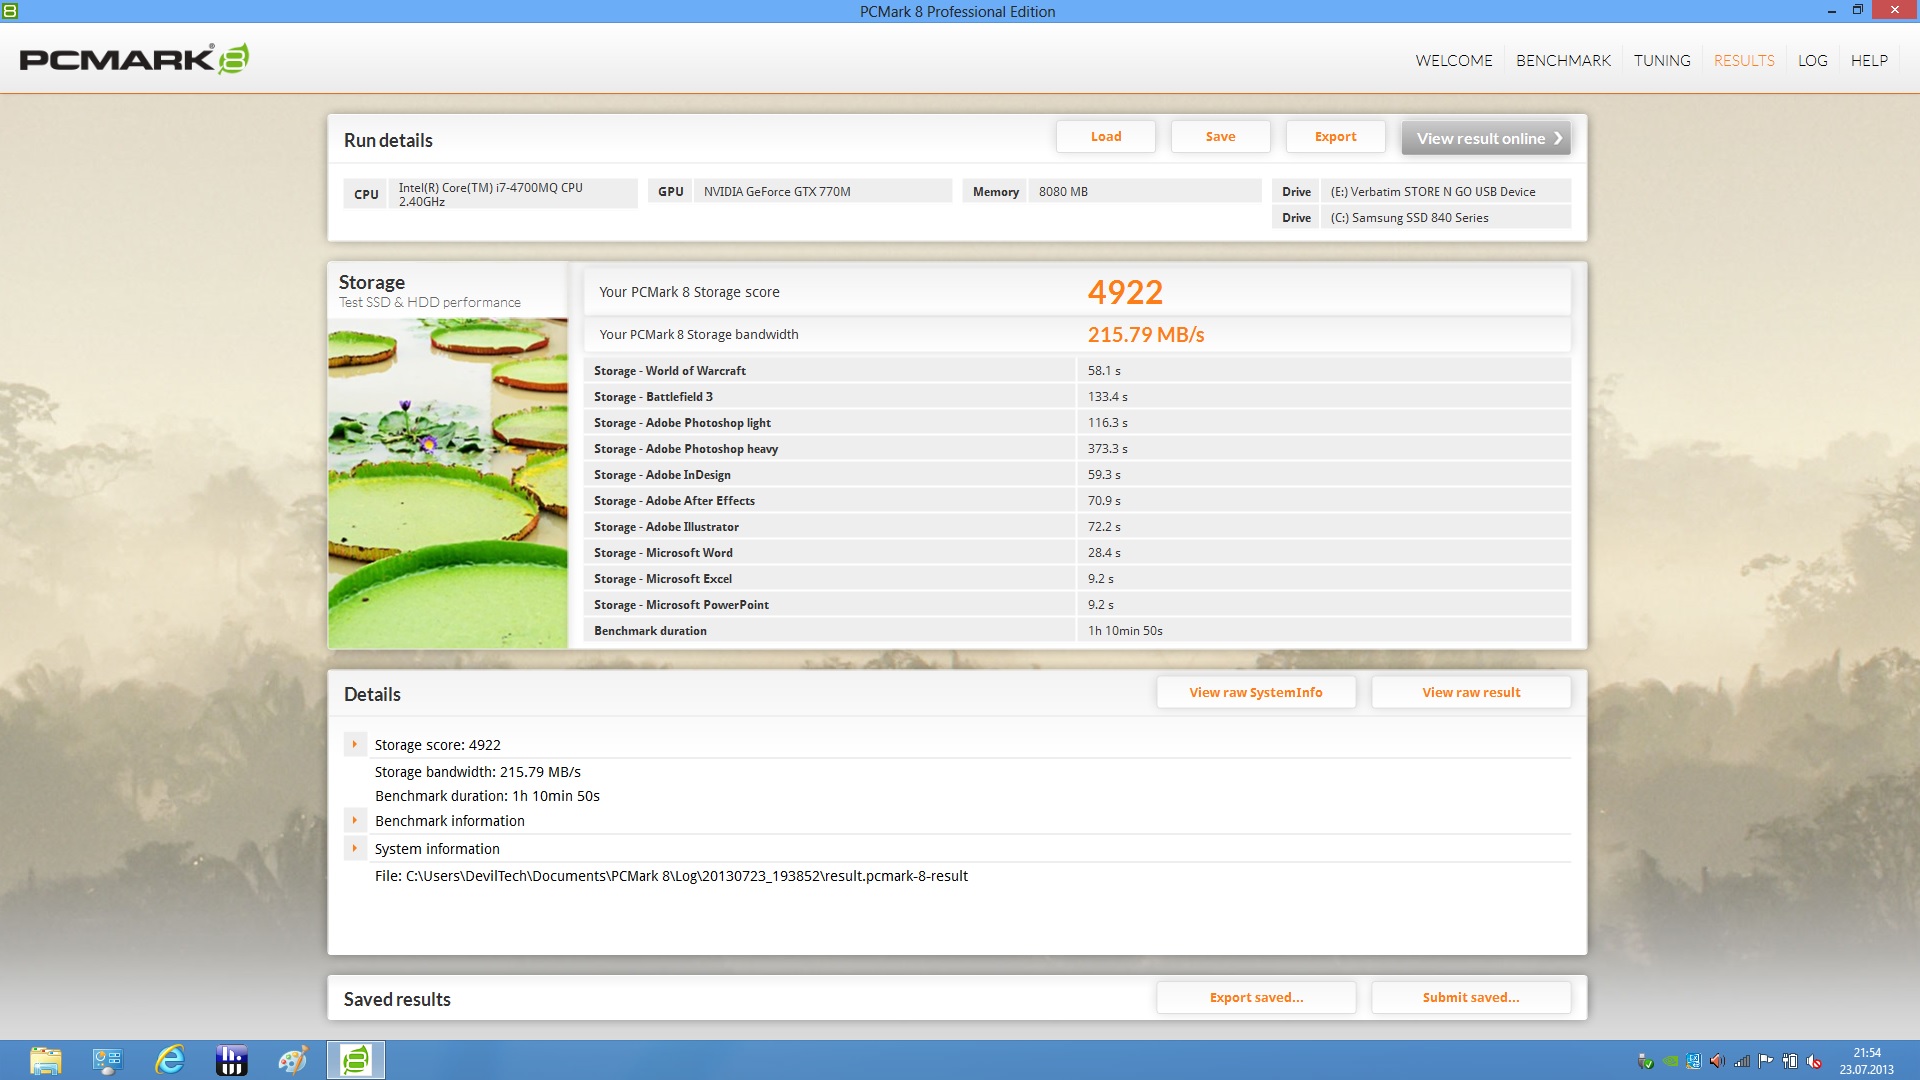Screen dimensions: 1920x1080
Task: Click the Storage test lily pad thumbnail
Action: pos(448,483)
